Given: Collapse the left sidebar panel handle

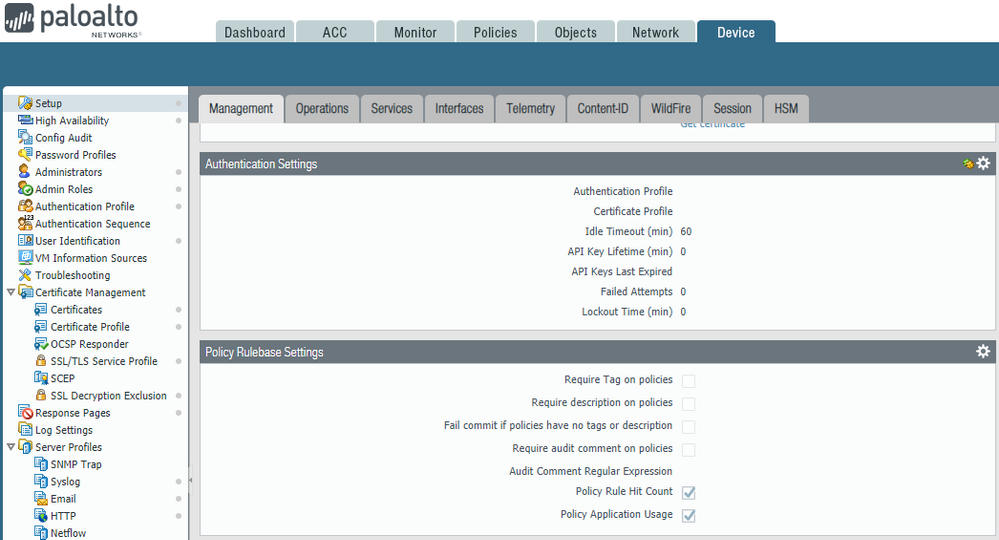Looking at the screenshot, I should 190,480.
